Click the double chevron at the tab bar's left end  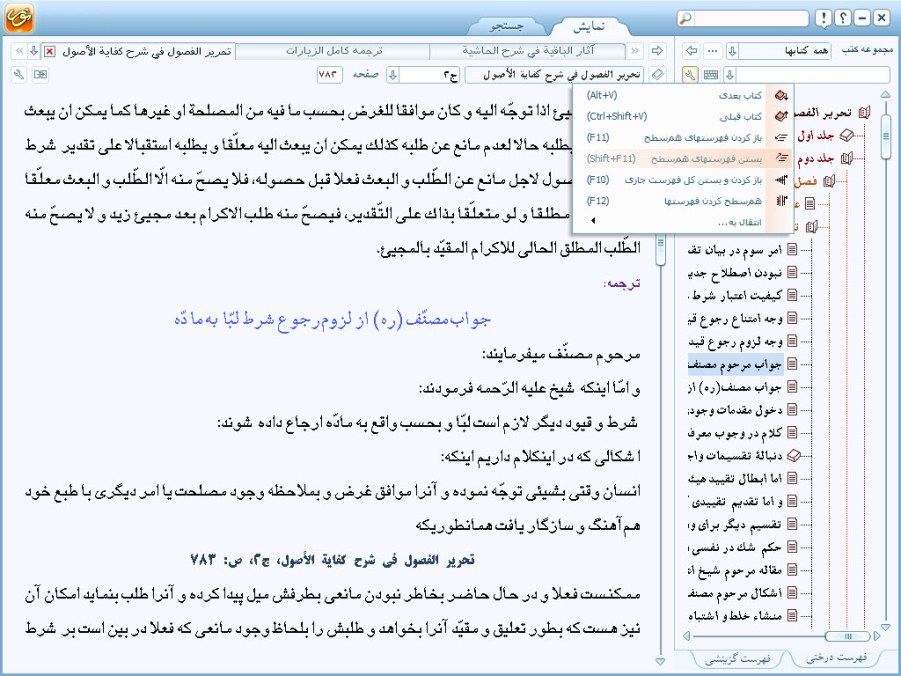pos(20,51)
